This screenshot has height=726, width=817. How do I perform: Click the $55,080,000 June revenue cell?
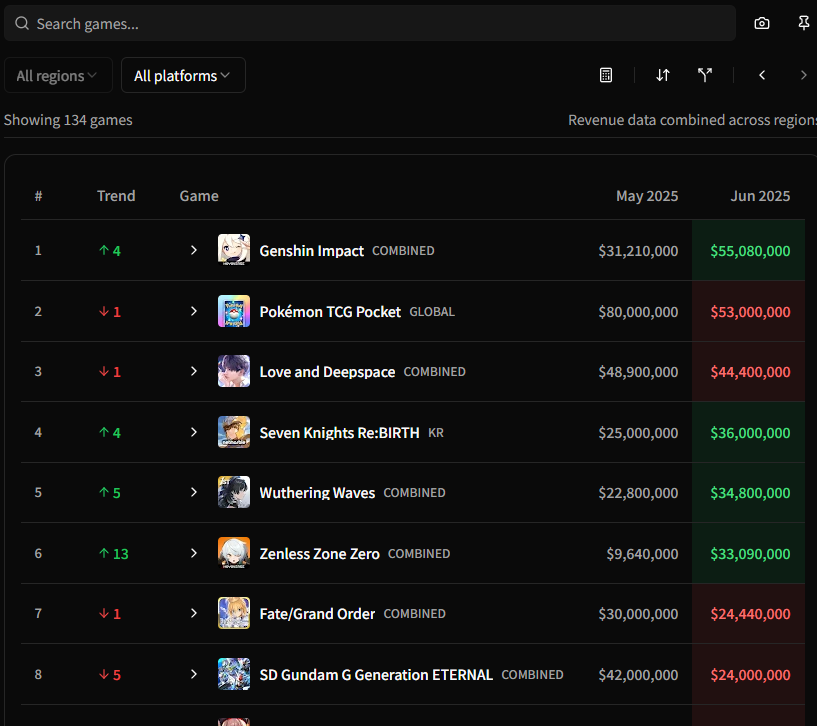pos(750,251)
